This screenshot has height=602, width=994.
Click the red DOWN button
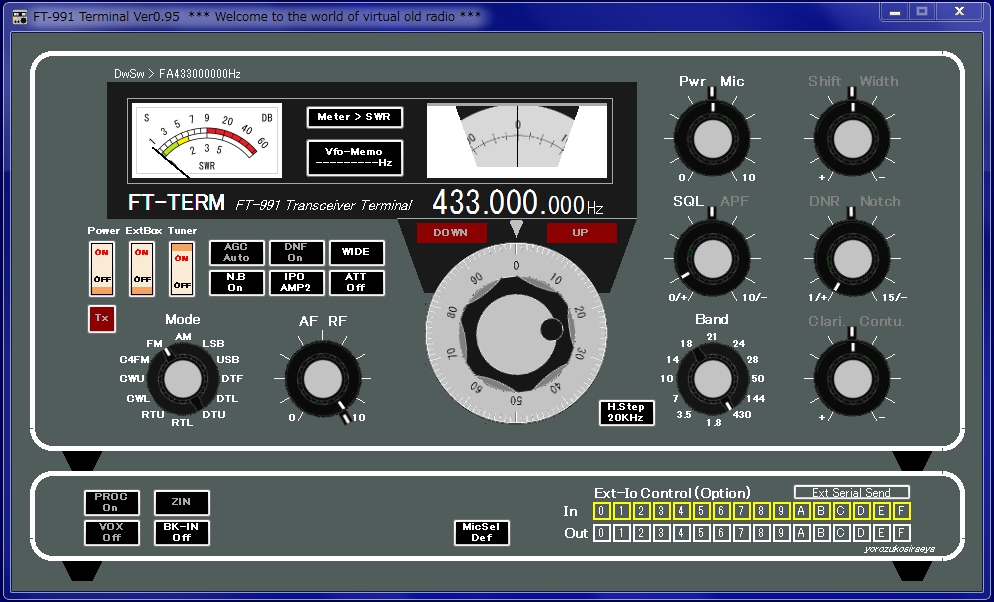coord(451,233)
